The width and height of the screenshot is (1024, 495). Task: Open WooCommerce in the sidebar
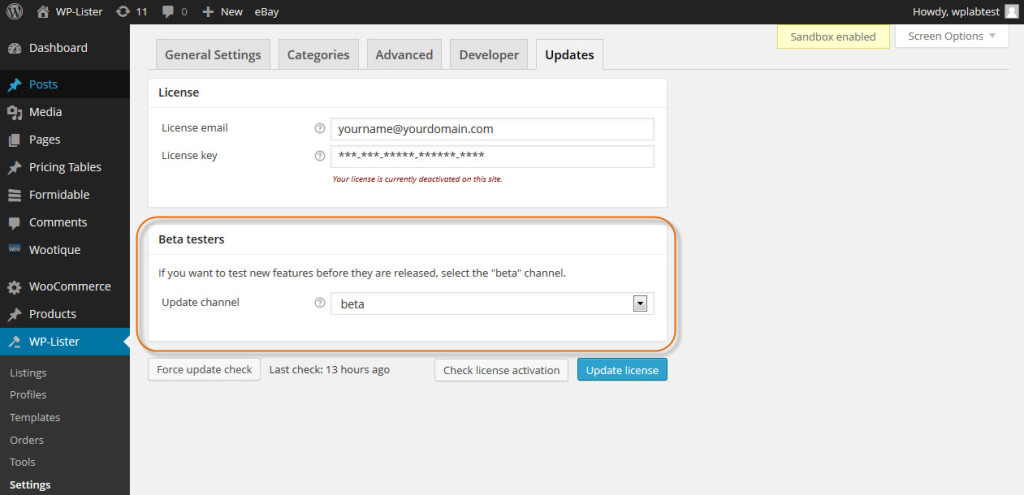[x=70, y=286]
